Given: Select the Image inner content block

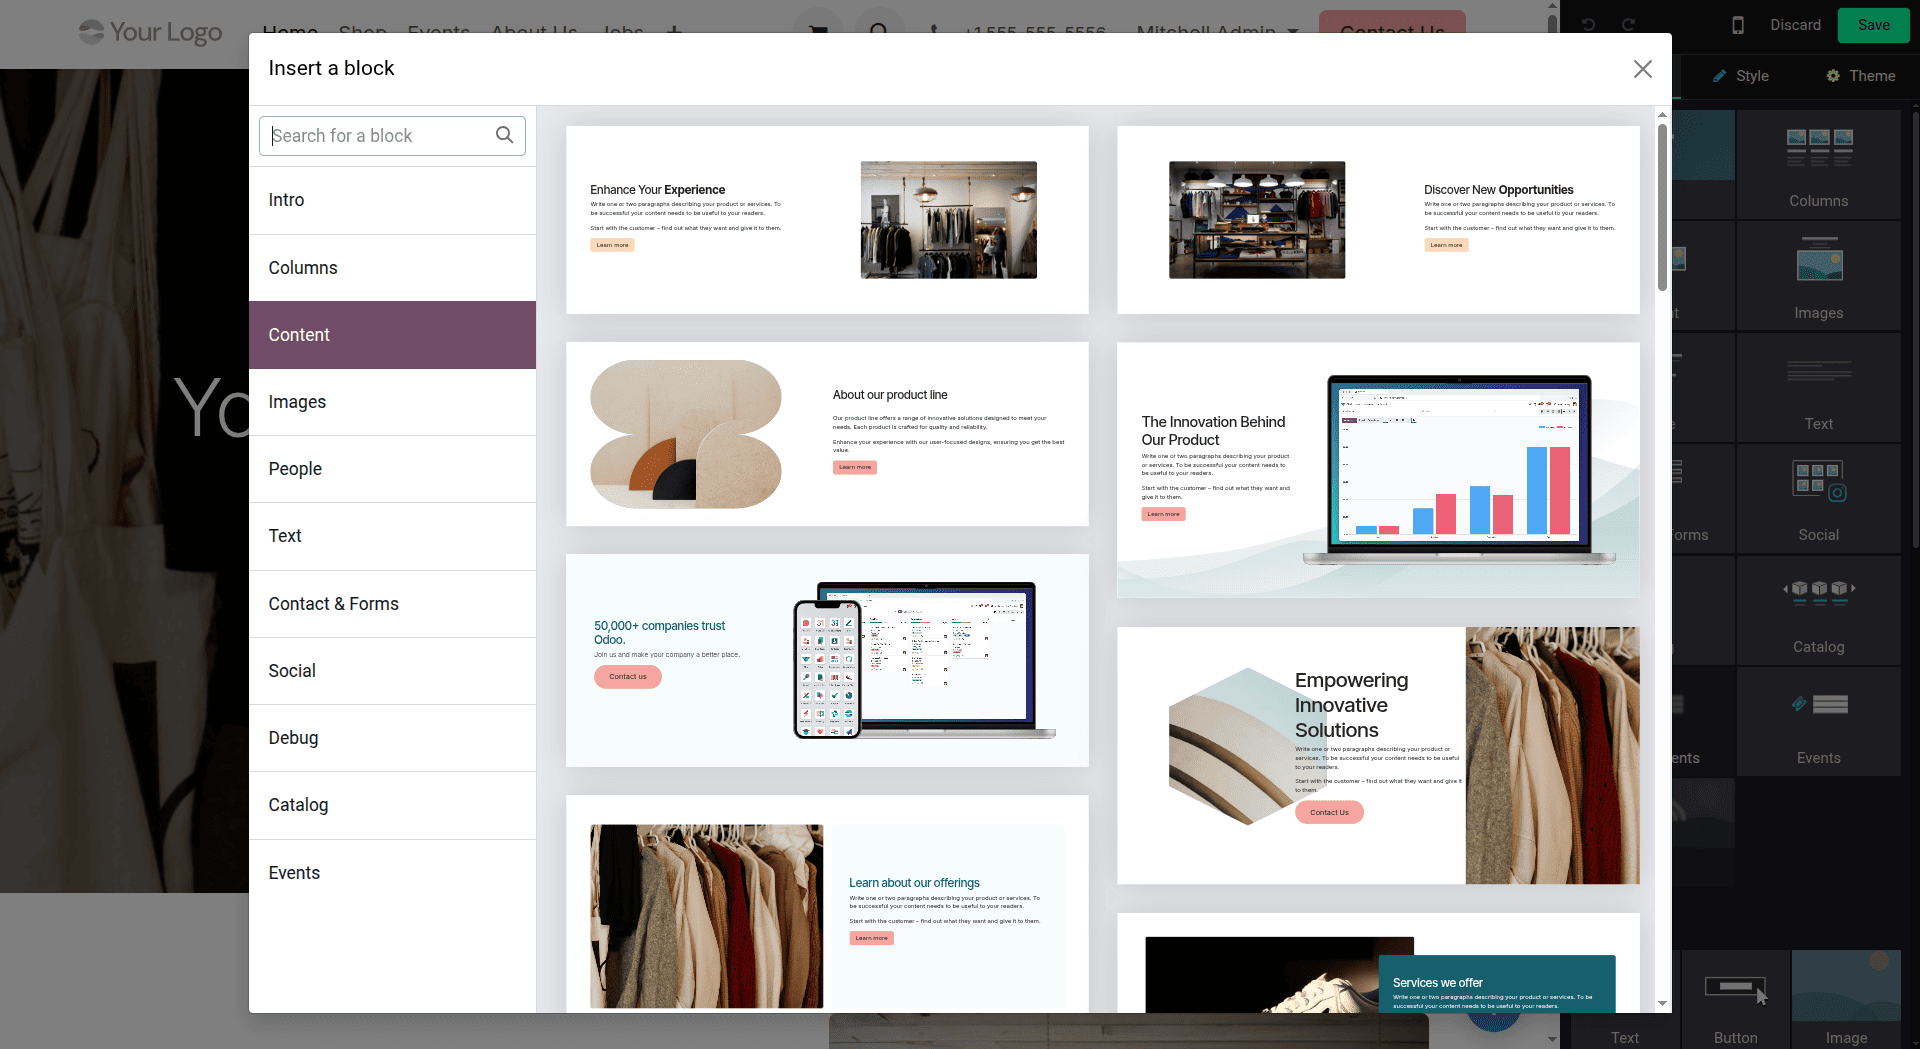Looking at the screenshot, I should click(1846, 999).
